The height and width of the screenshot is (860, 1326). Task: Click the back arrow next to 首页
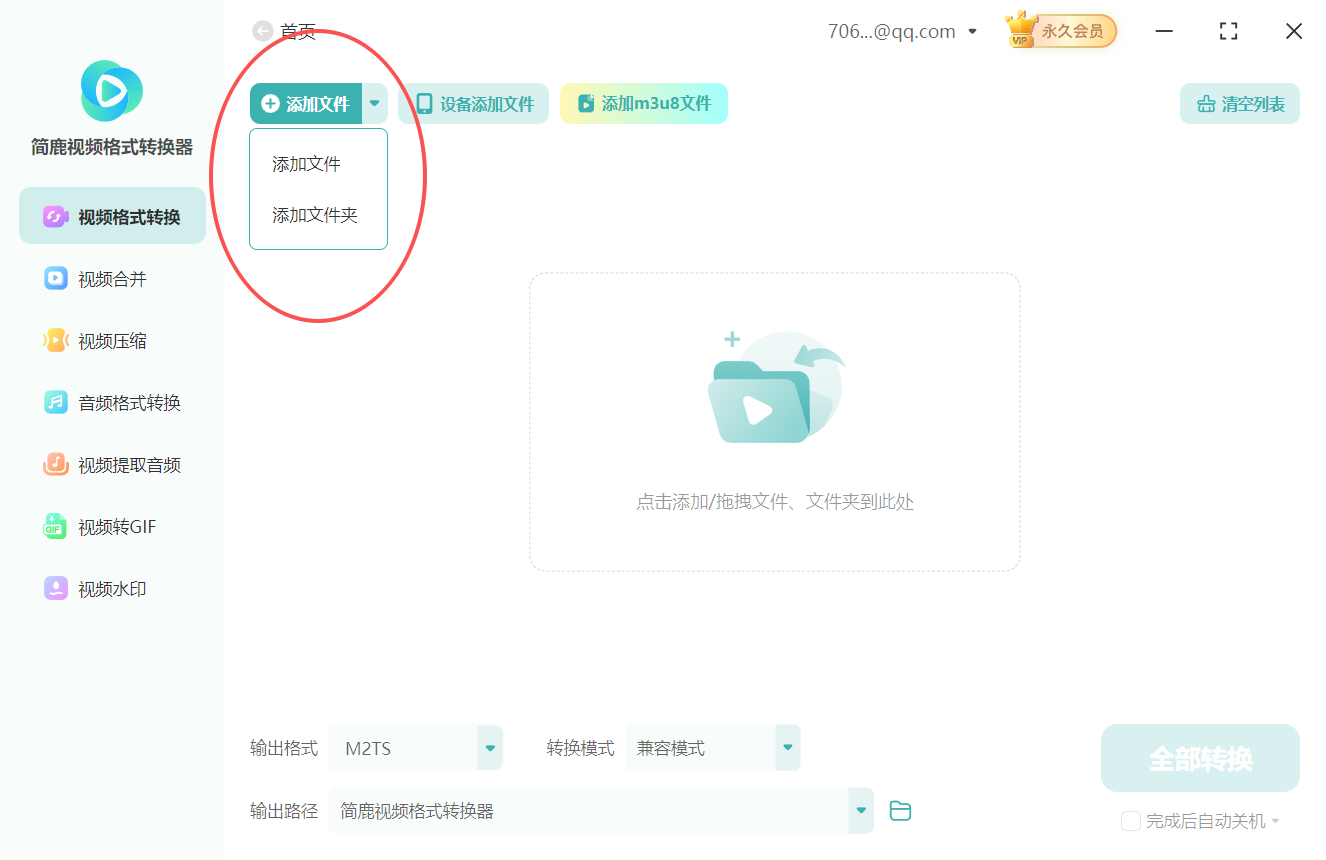coord(263,31)
